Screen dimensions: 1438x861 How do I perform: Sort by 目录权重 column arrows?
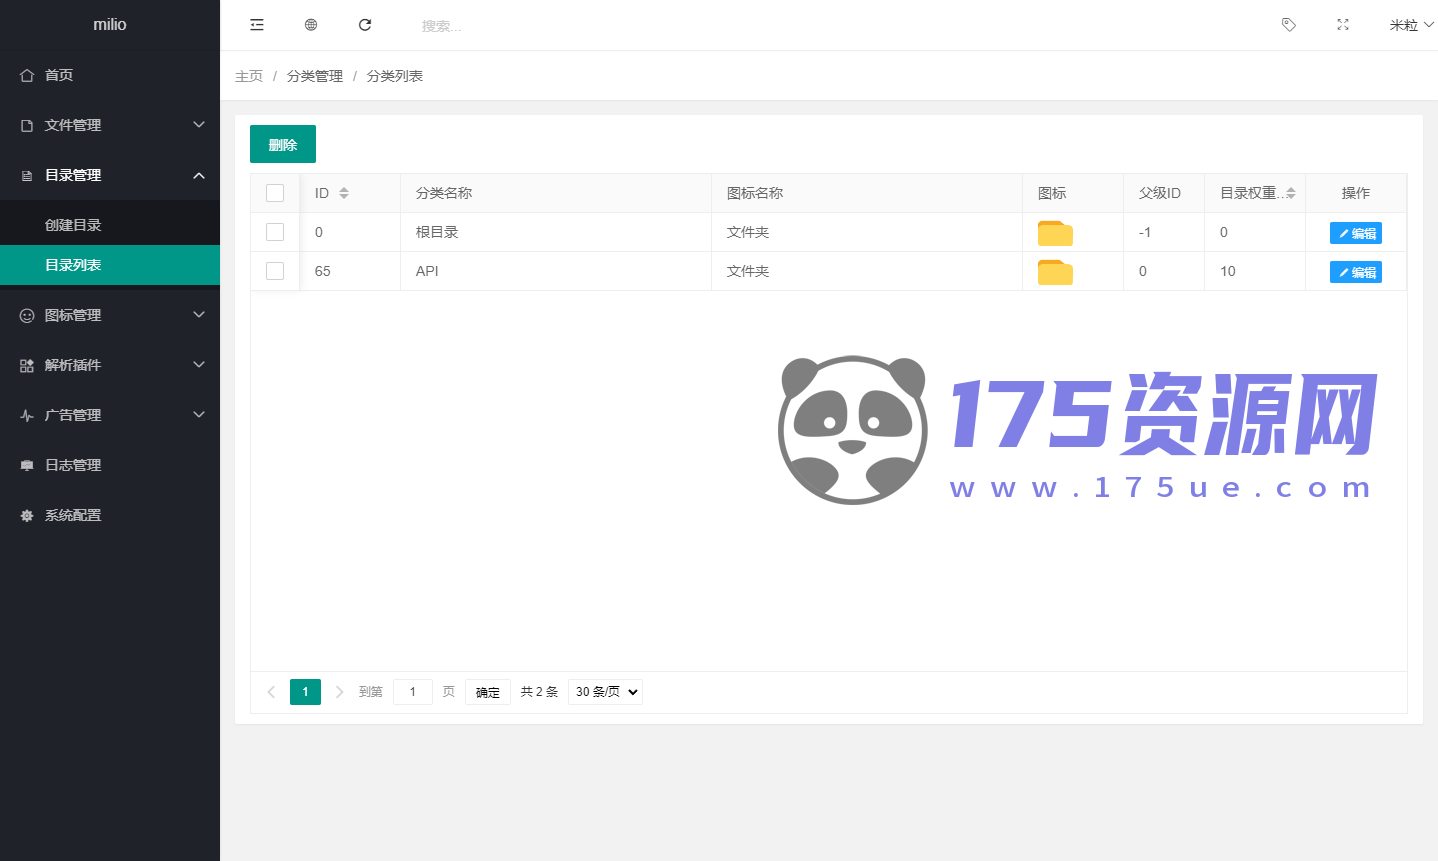point(1291,193)
